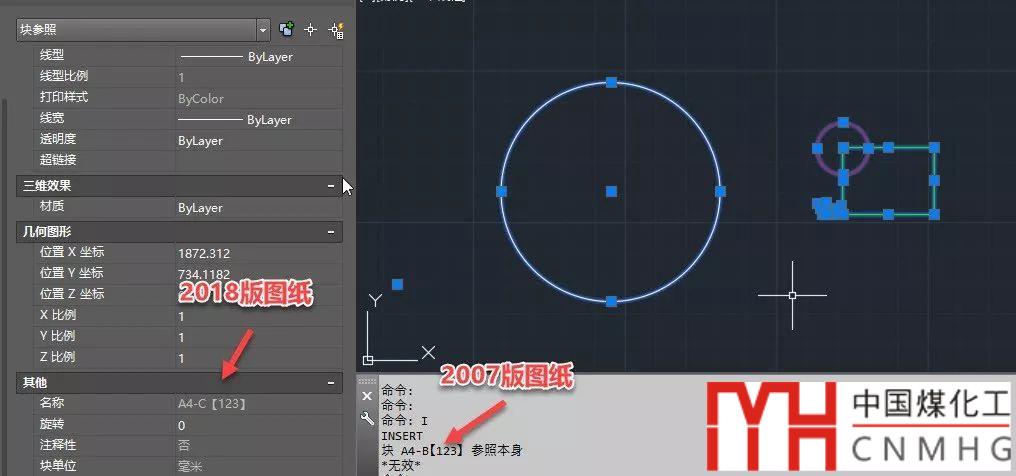The width and height of the screenshot is (1016, 476).
Task: Collapse the 三维效果 section
Action: 330,186
